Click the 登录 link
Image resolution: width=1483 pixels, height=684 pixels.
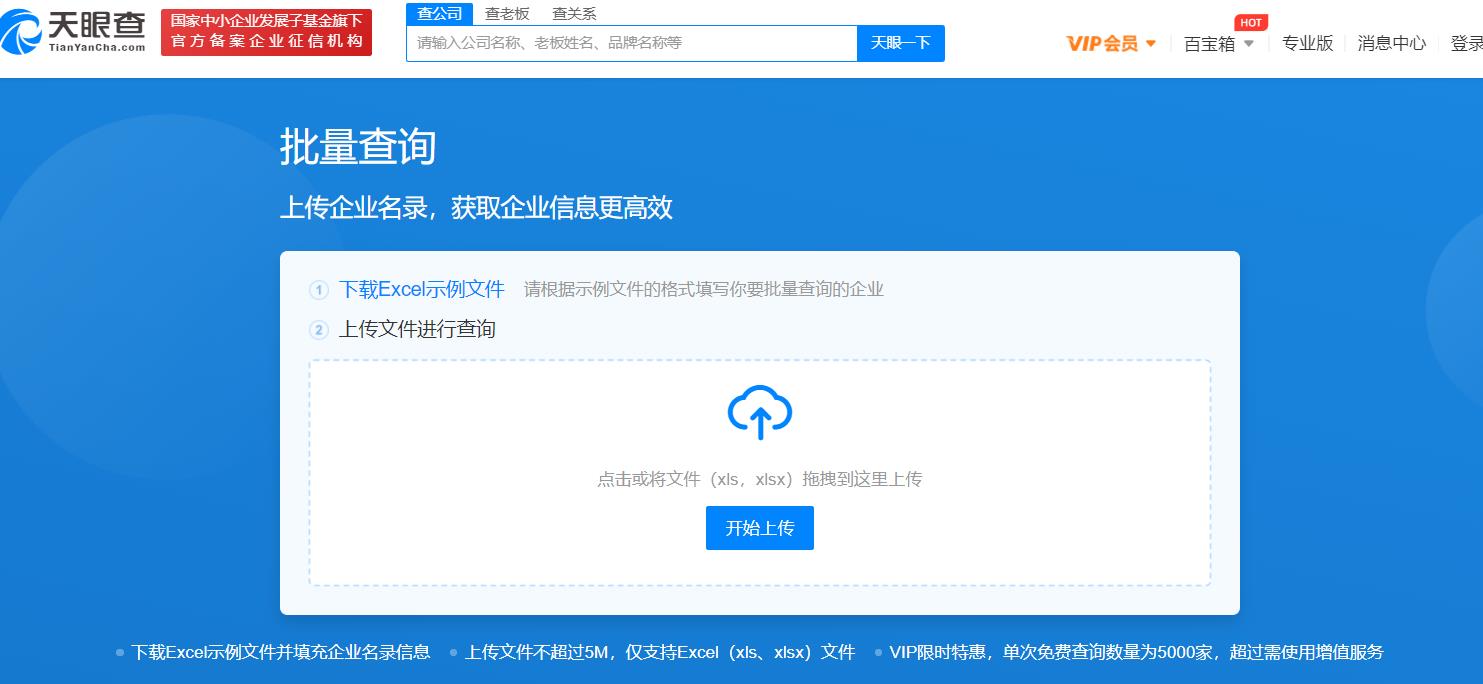(x=1467, y=43)
